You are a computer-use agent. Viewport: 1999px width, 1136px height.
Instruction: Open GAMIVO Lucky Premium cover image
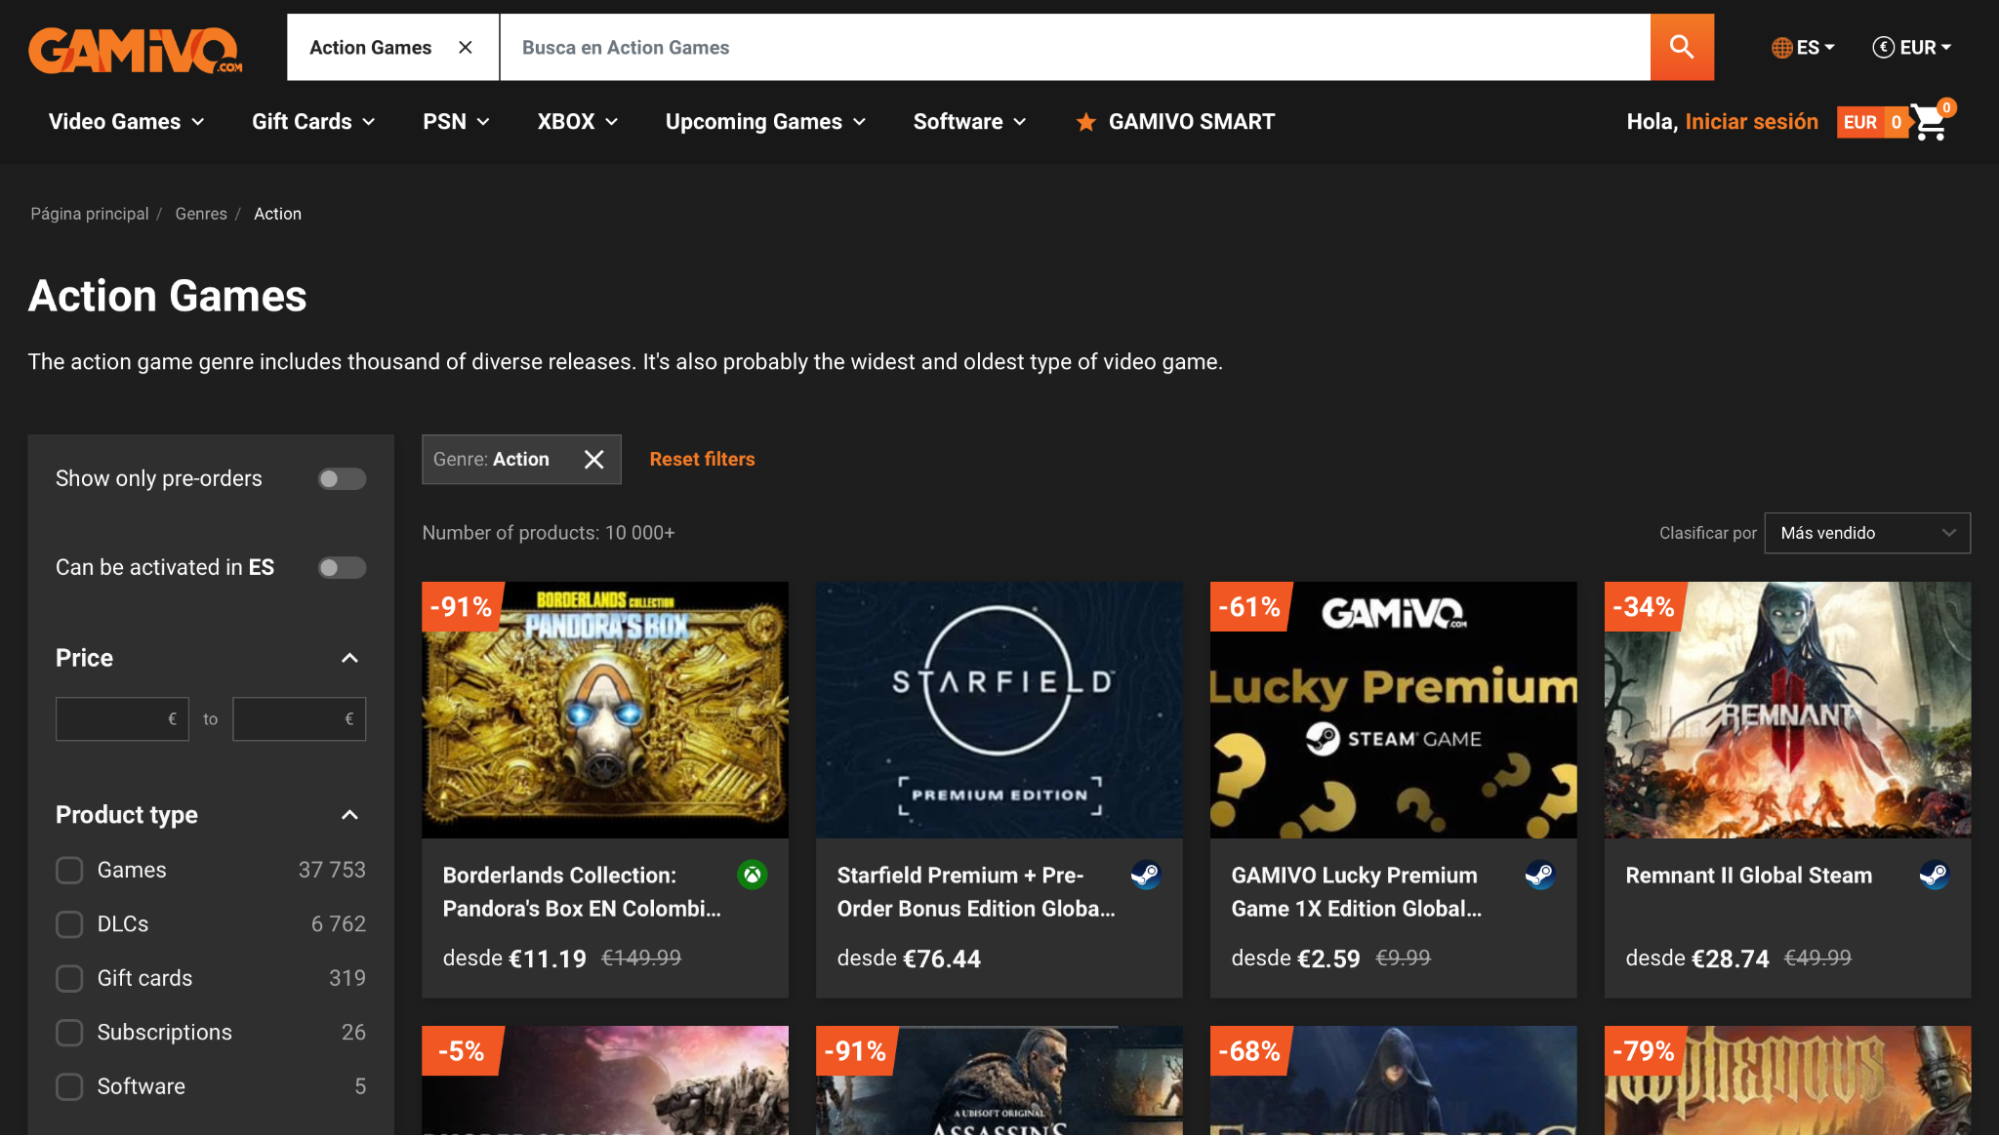pos(1393,710)
